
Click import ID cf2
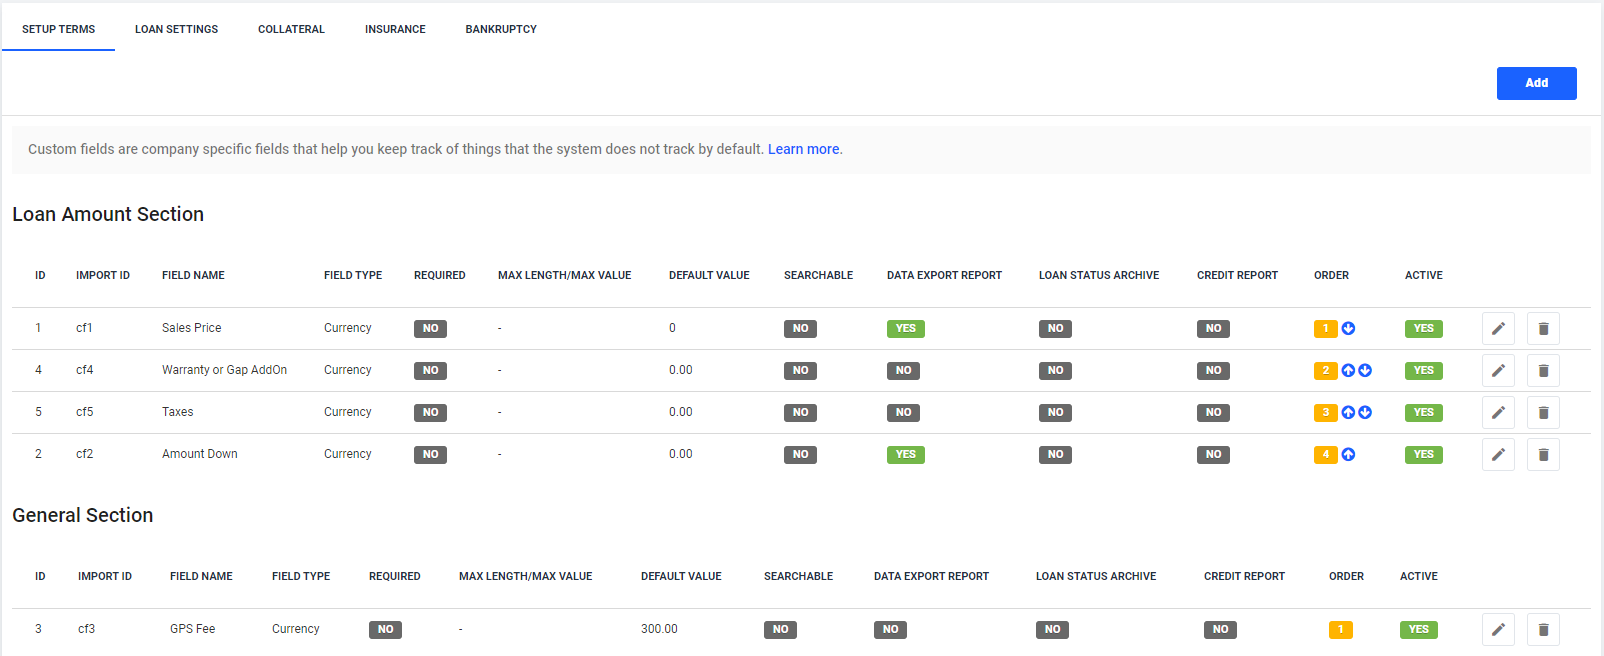(x=84, y=454)
